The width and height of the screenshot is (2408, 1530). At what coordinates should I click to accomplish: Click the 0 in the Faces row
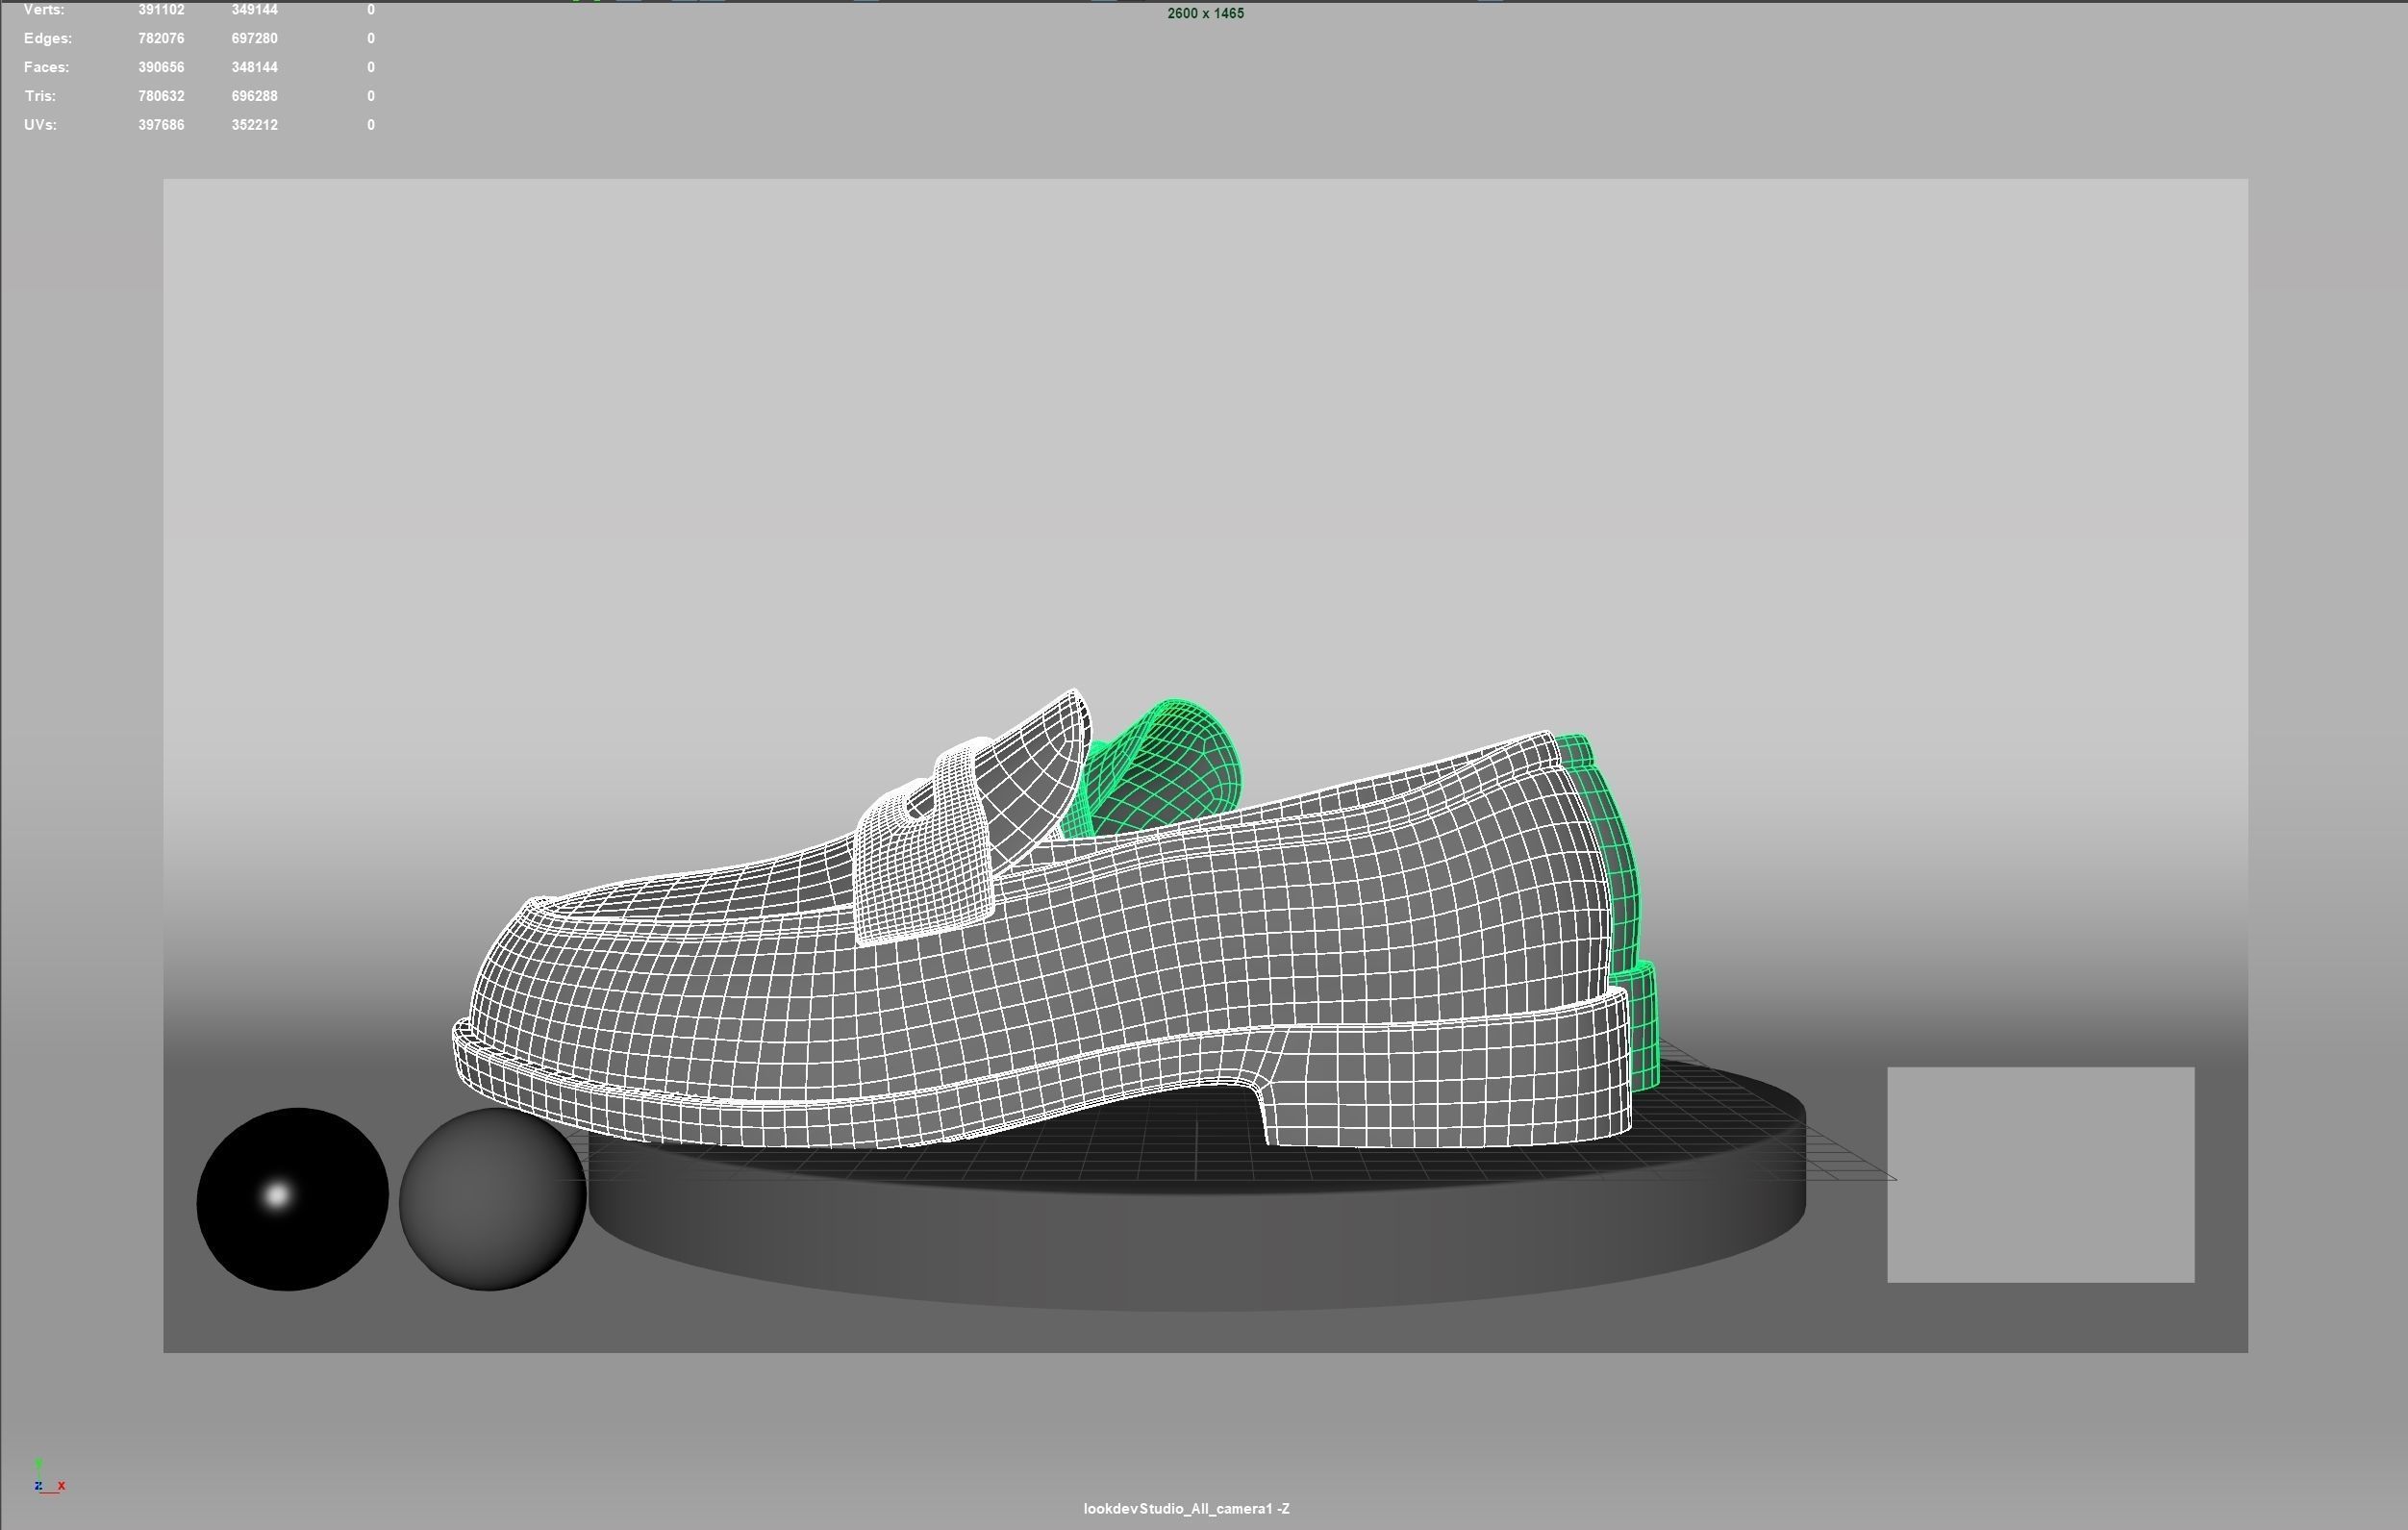[371, 67]
